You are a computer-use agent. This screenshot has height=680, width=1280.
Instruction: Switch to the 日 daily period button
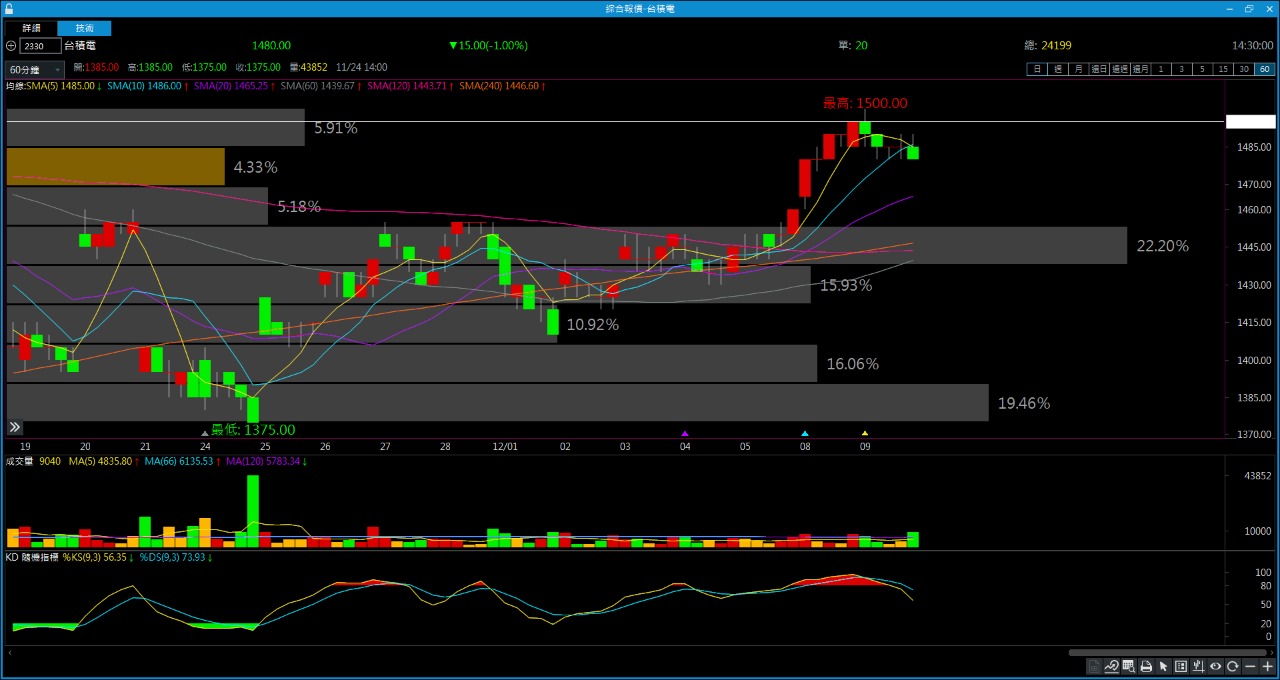point(1037,69)
